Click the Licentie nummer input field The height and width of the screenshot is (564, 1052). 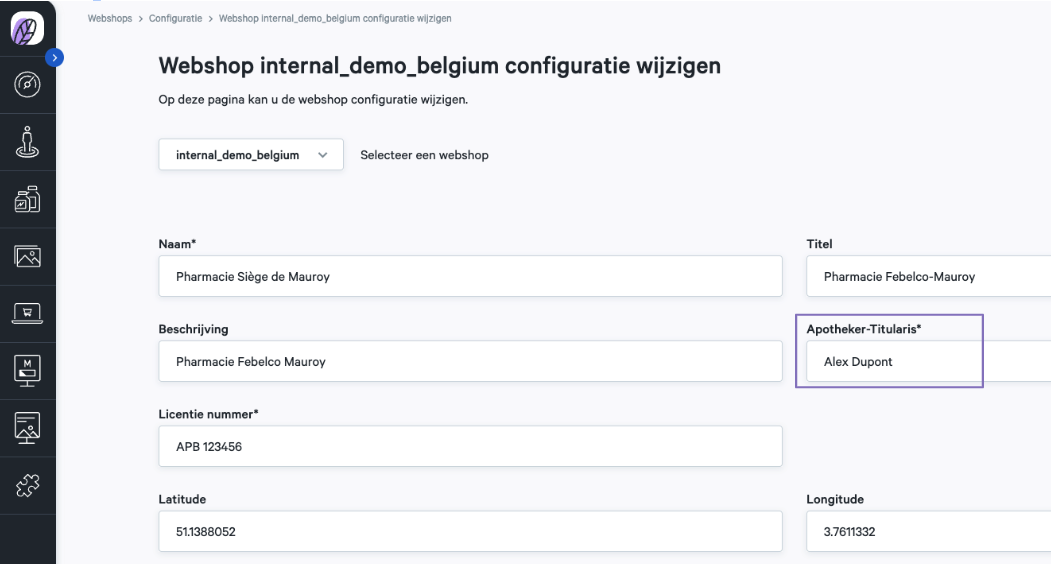470,447
